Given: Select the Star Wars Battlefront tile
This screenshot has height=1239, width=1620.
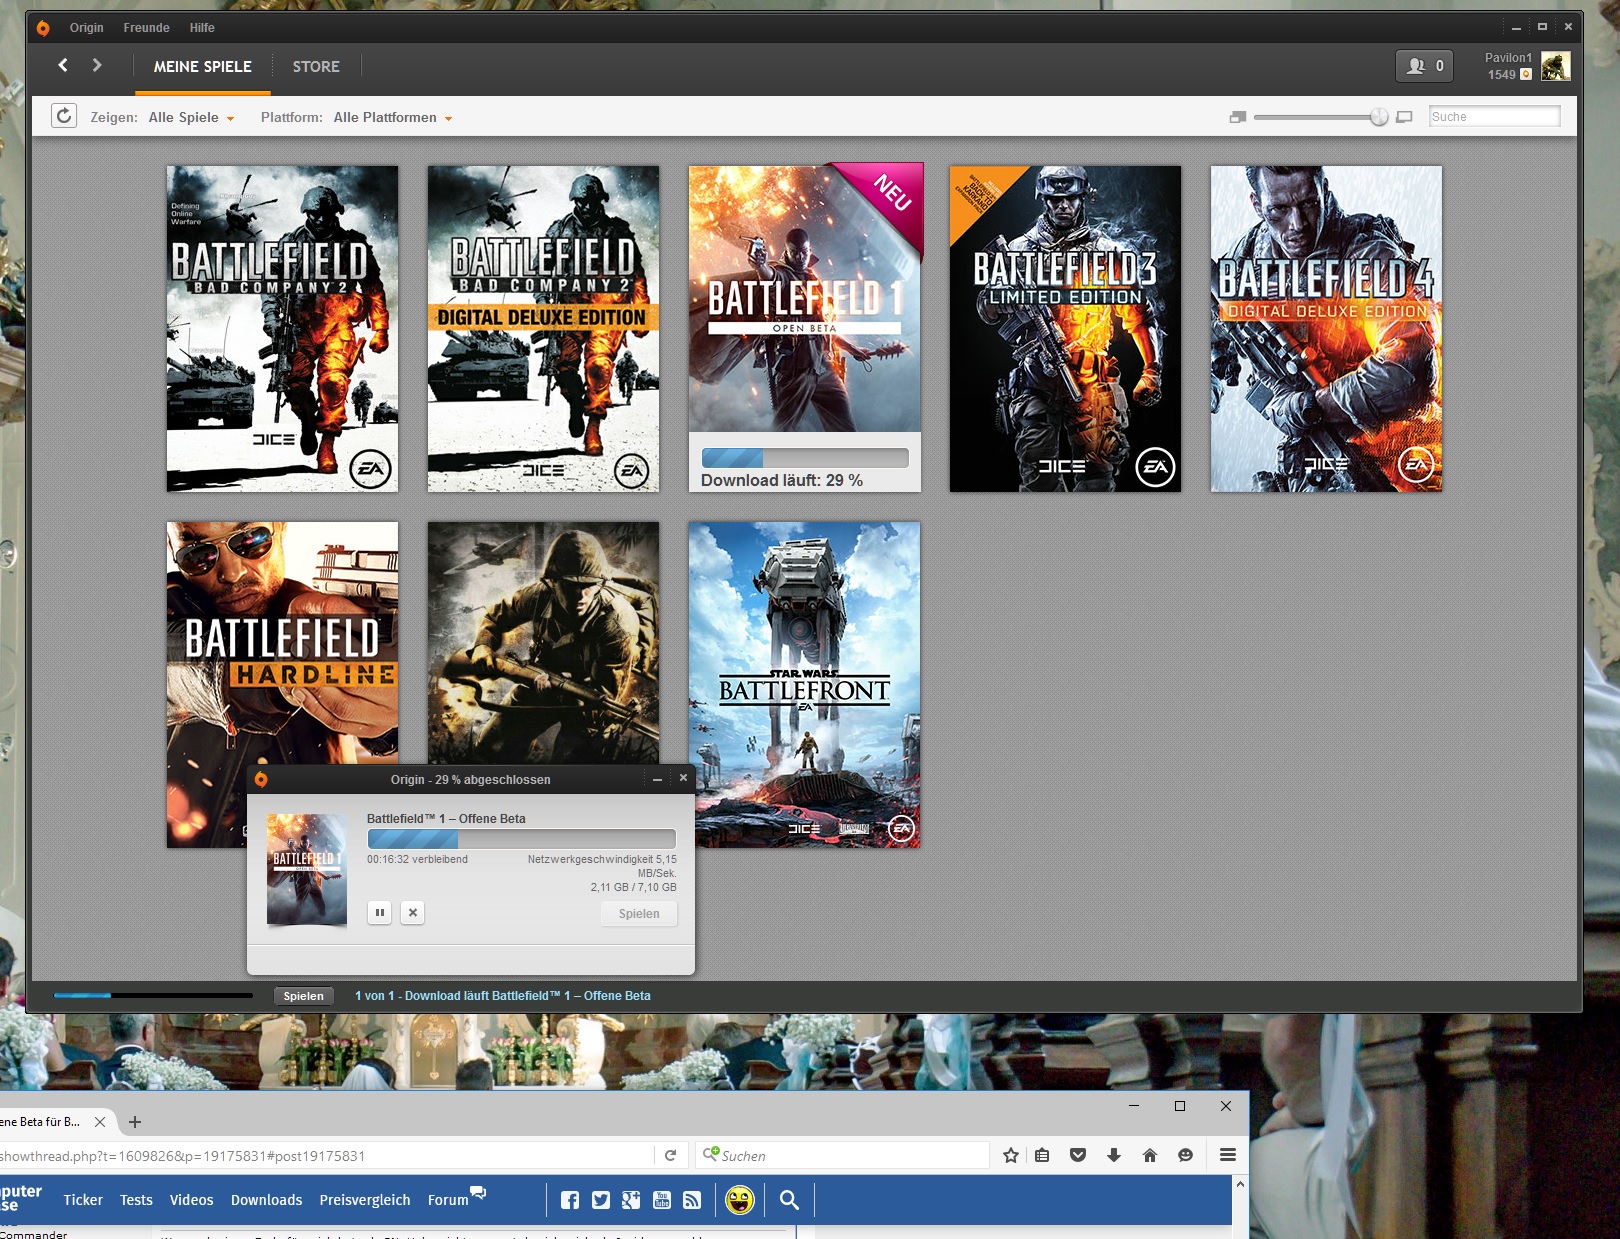Looking at the screenshot, I should (804, 685).
